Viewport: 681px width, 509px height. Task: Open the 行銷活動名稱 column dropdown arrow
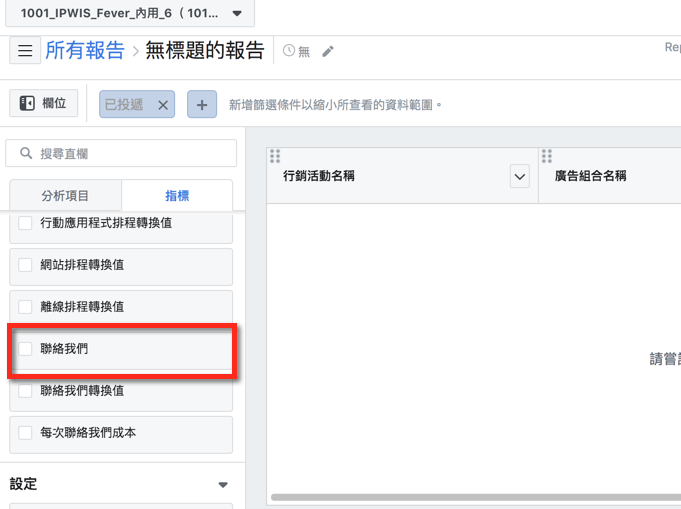pos(519,176)
